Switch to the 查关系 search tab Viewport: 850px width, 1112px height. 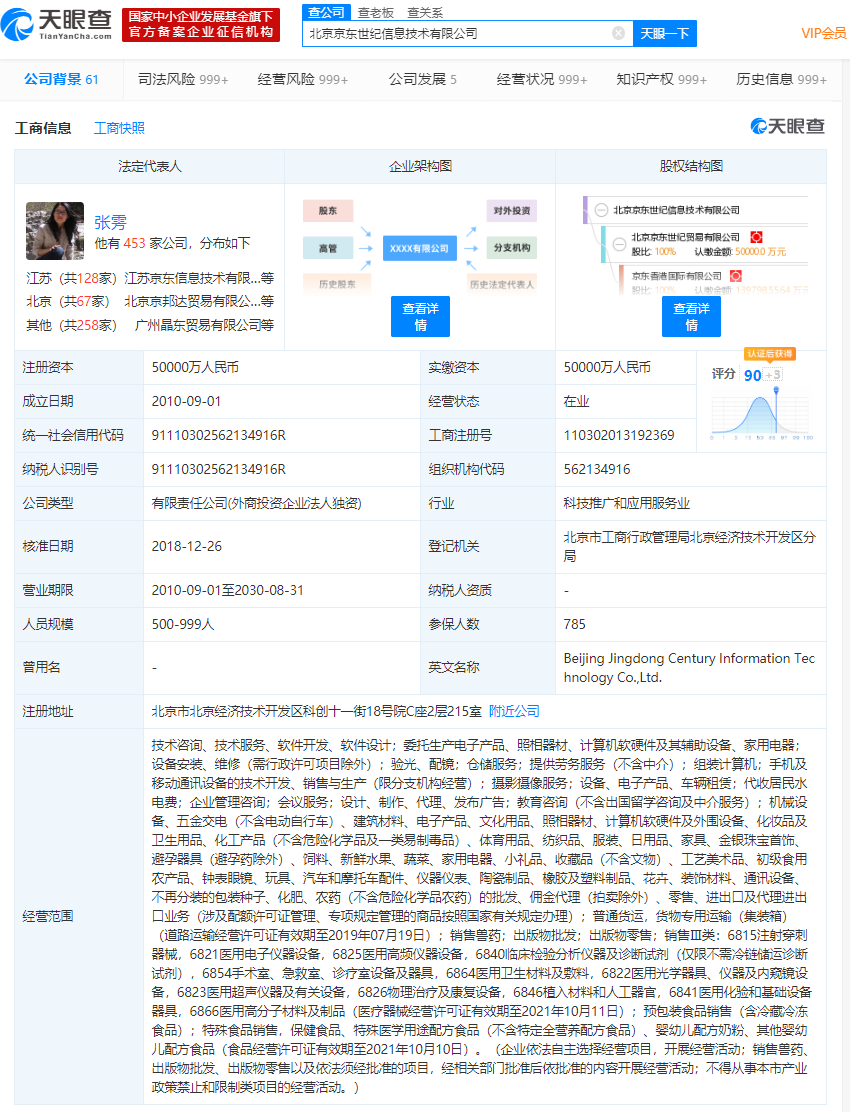(425, 12)
